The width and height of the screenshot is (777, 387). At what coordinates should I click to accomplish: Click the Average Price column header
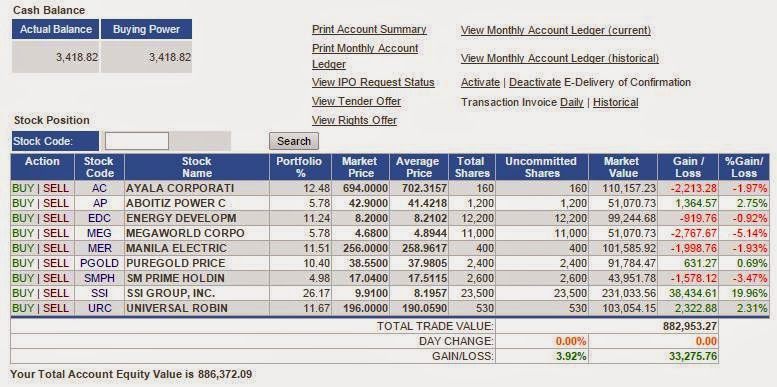[419, 167]
